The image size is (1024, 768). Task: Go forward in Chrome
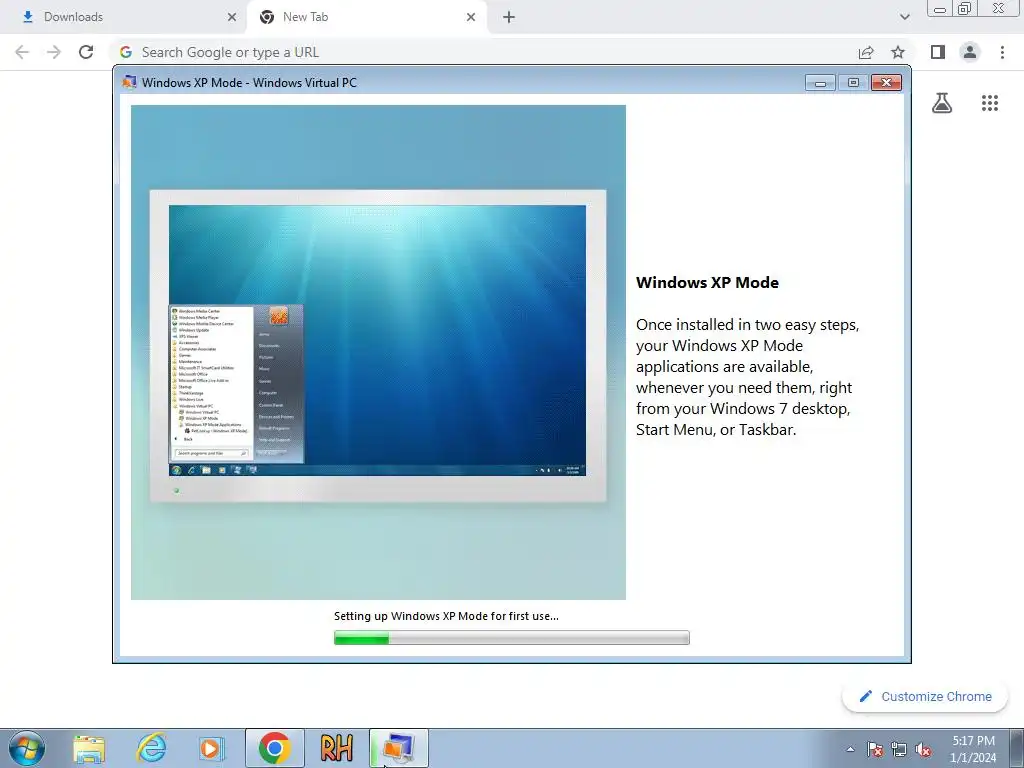tap(54, 52)
